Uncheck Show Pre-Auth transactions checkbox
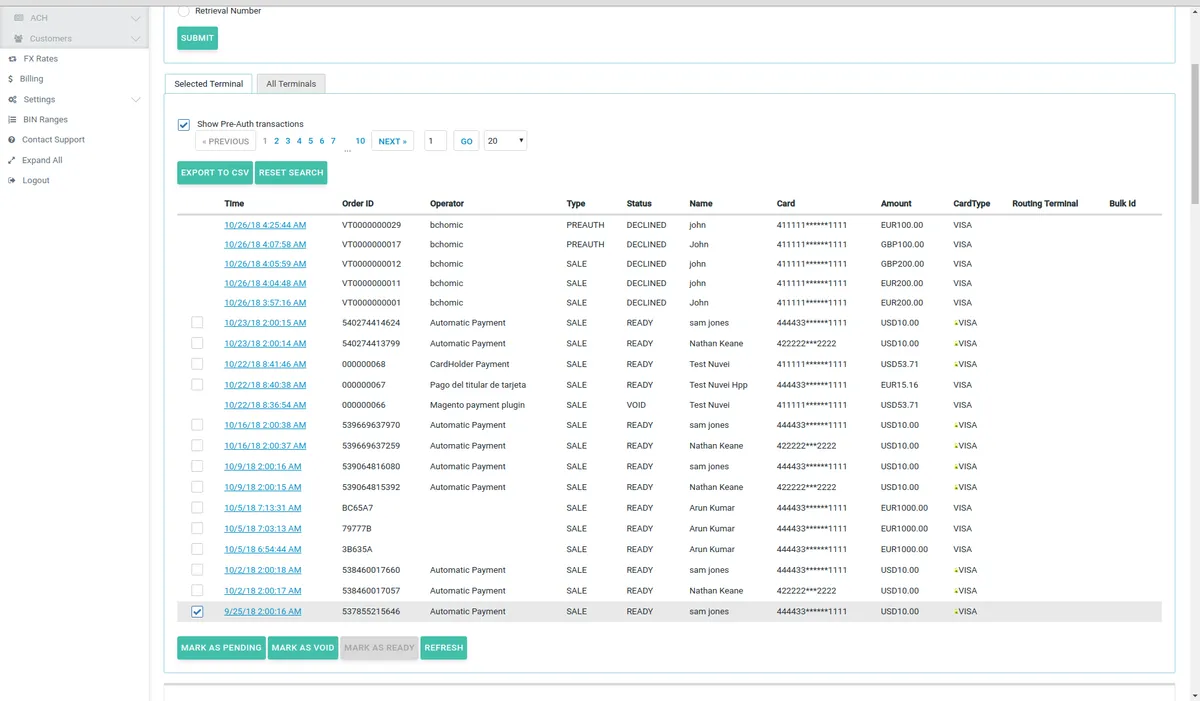The height and width of the screenshot is (701, 1200). pyautogui.click(x=184, y=125)
